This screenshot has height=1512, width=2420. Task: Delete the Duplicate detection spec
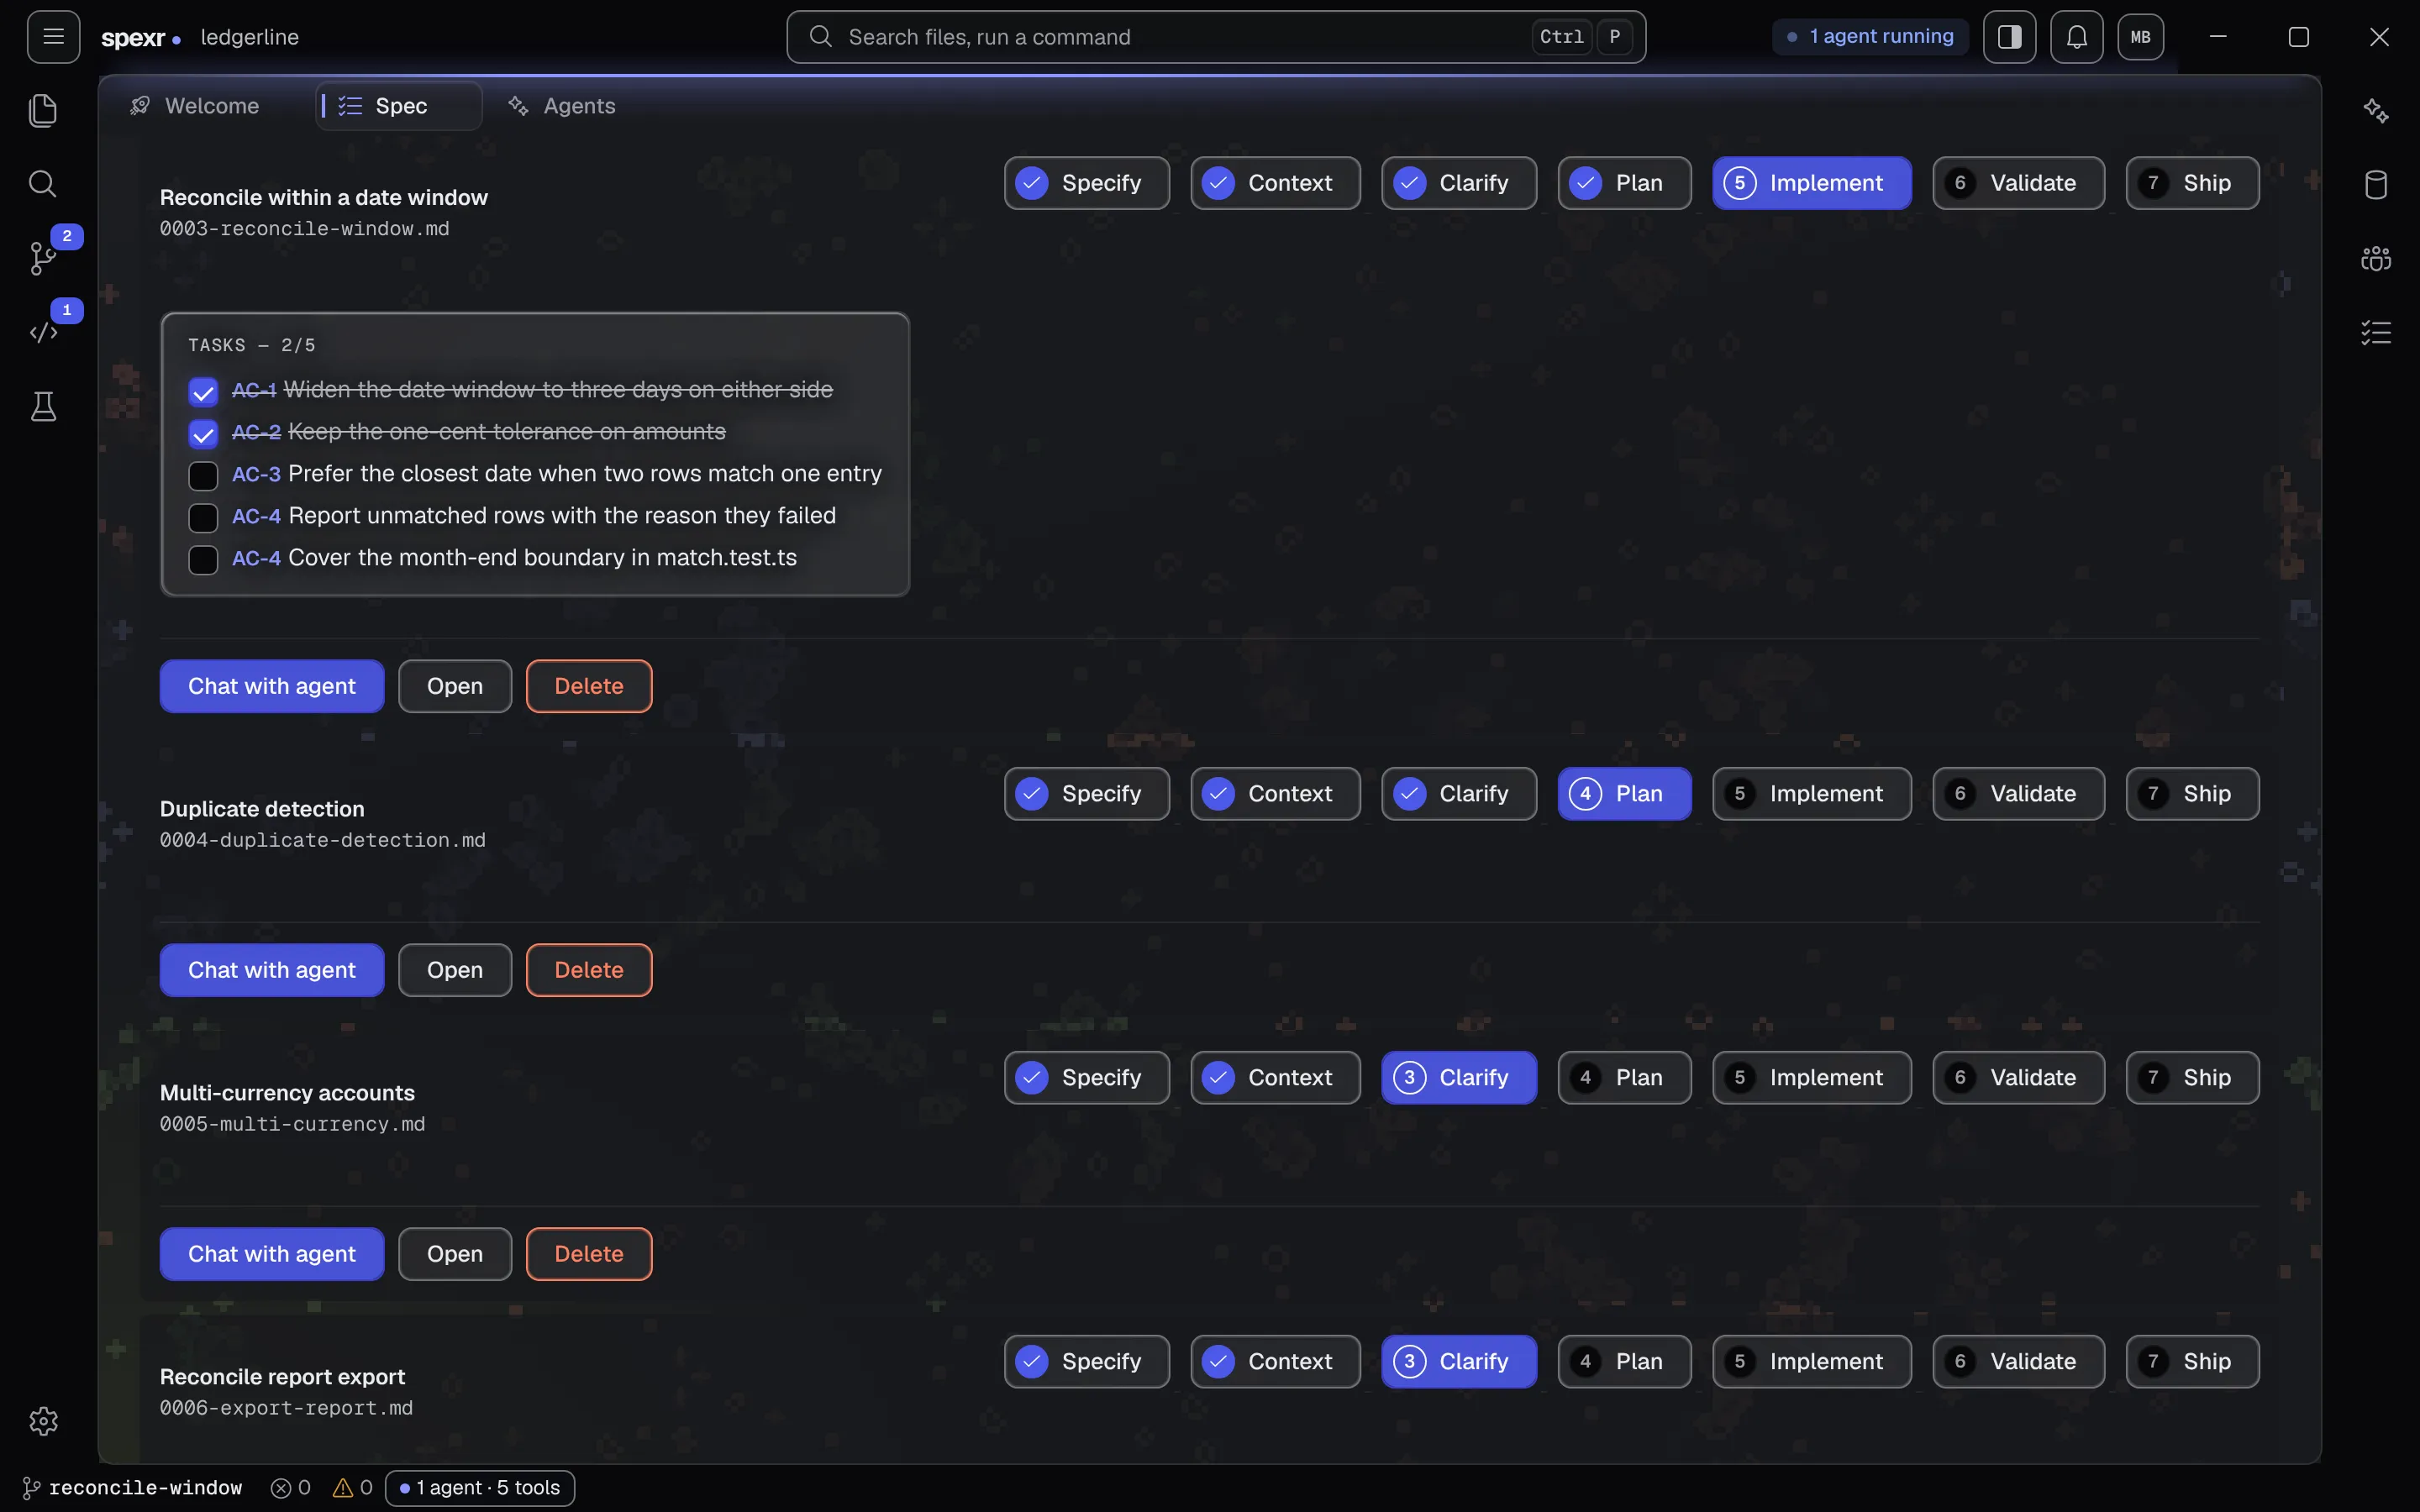tap(589, 970)
